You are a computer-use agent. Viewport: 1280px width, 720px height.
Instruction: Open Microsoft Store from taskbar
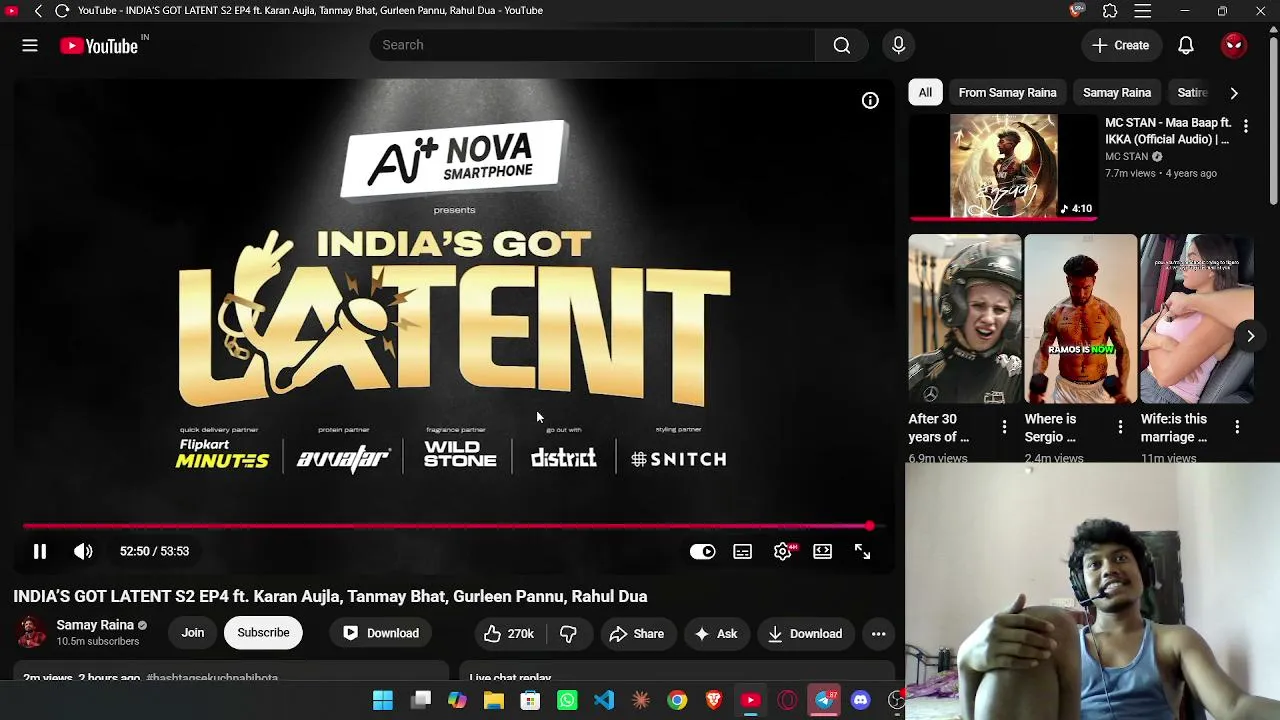[530, 700]
